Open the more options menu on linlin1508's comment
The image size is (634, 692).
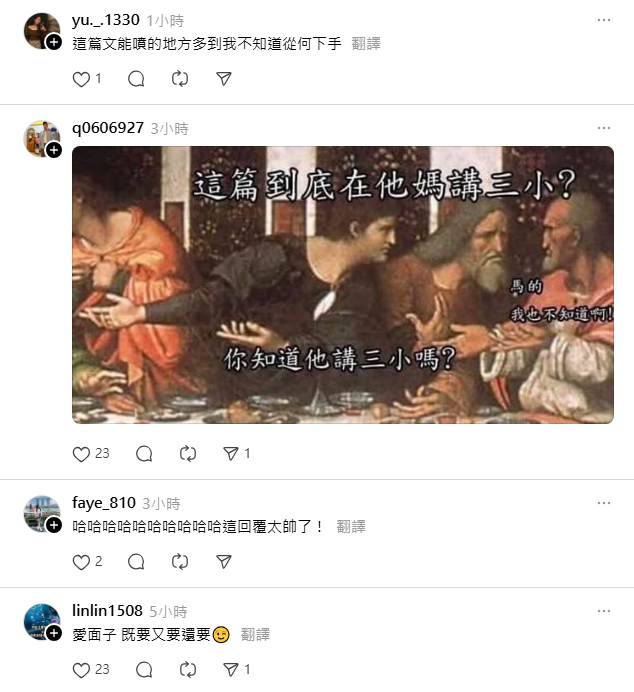click(604, 611)
